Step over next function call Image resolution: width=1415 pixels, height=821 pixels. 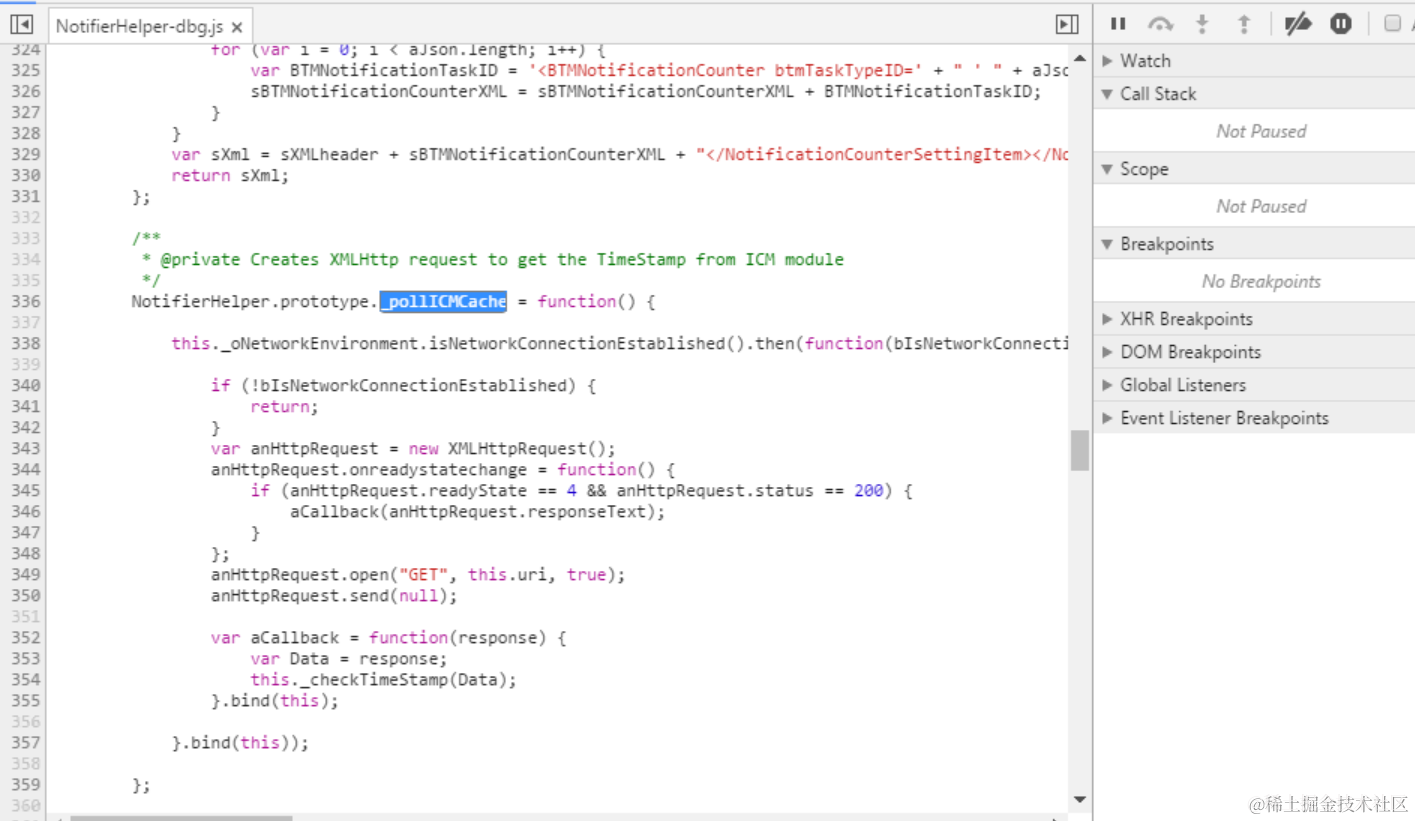(x=1160, y=24)
